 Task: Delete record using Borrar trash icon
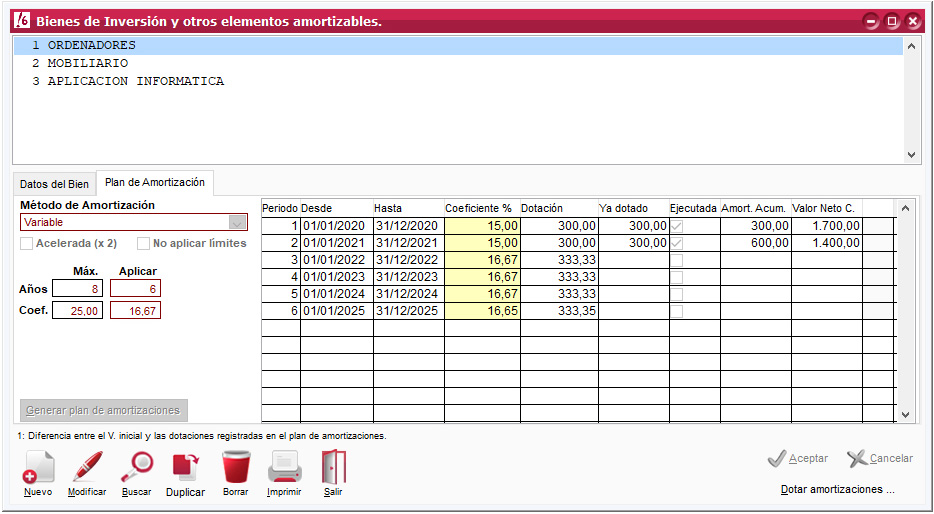point(236,468)
